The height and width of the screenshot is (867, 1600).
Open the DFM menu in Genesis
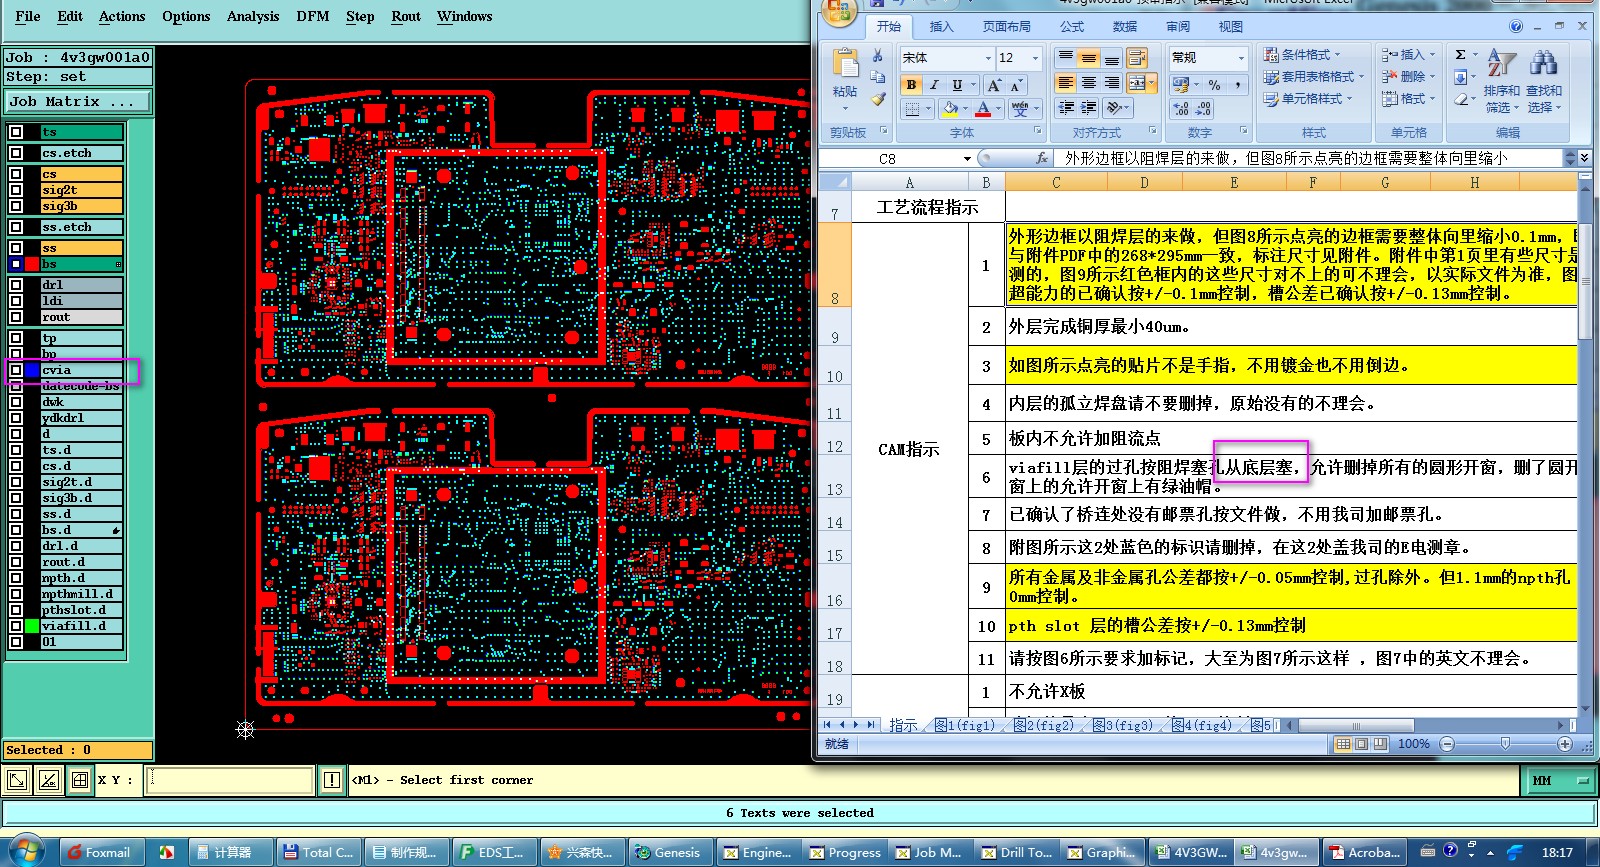[313, 16]
